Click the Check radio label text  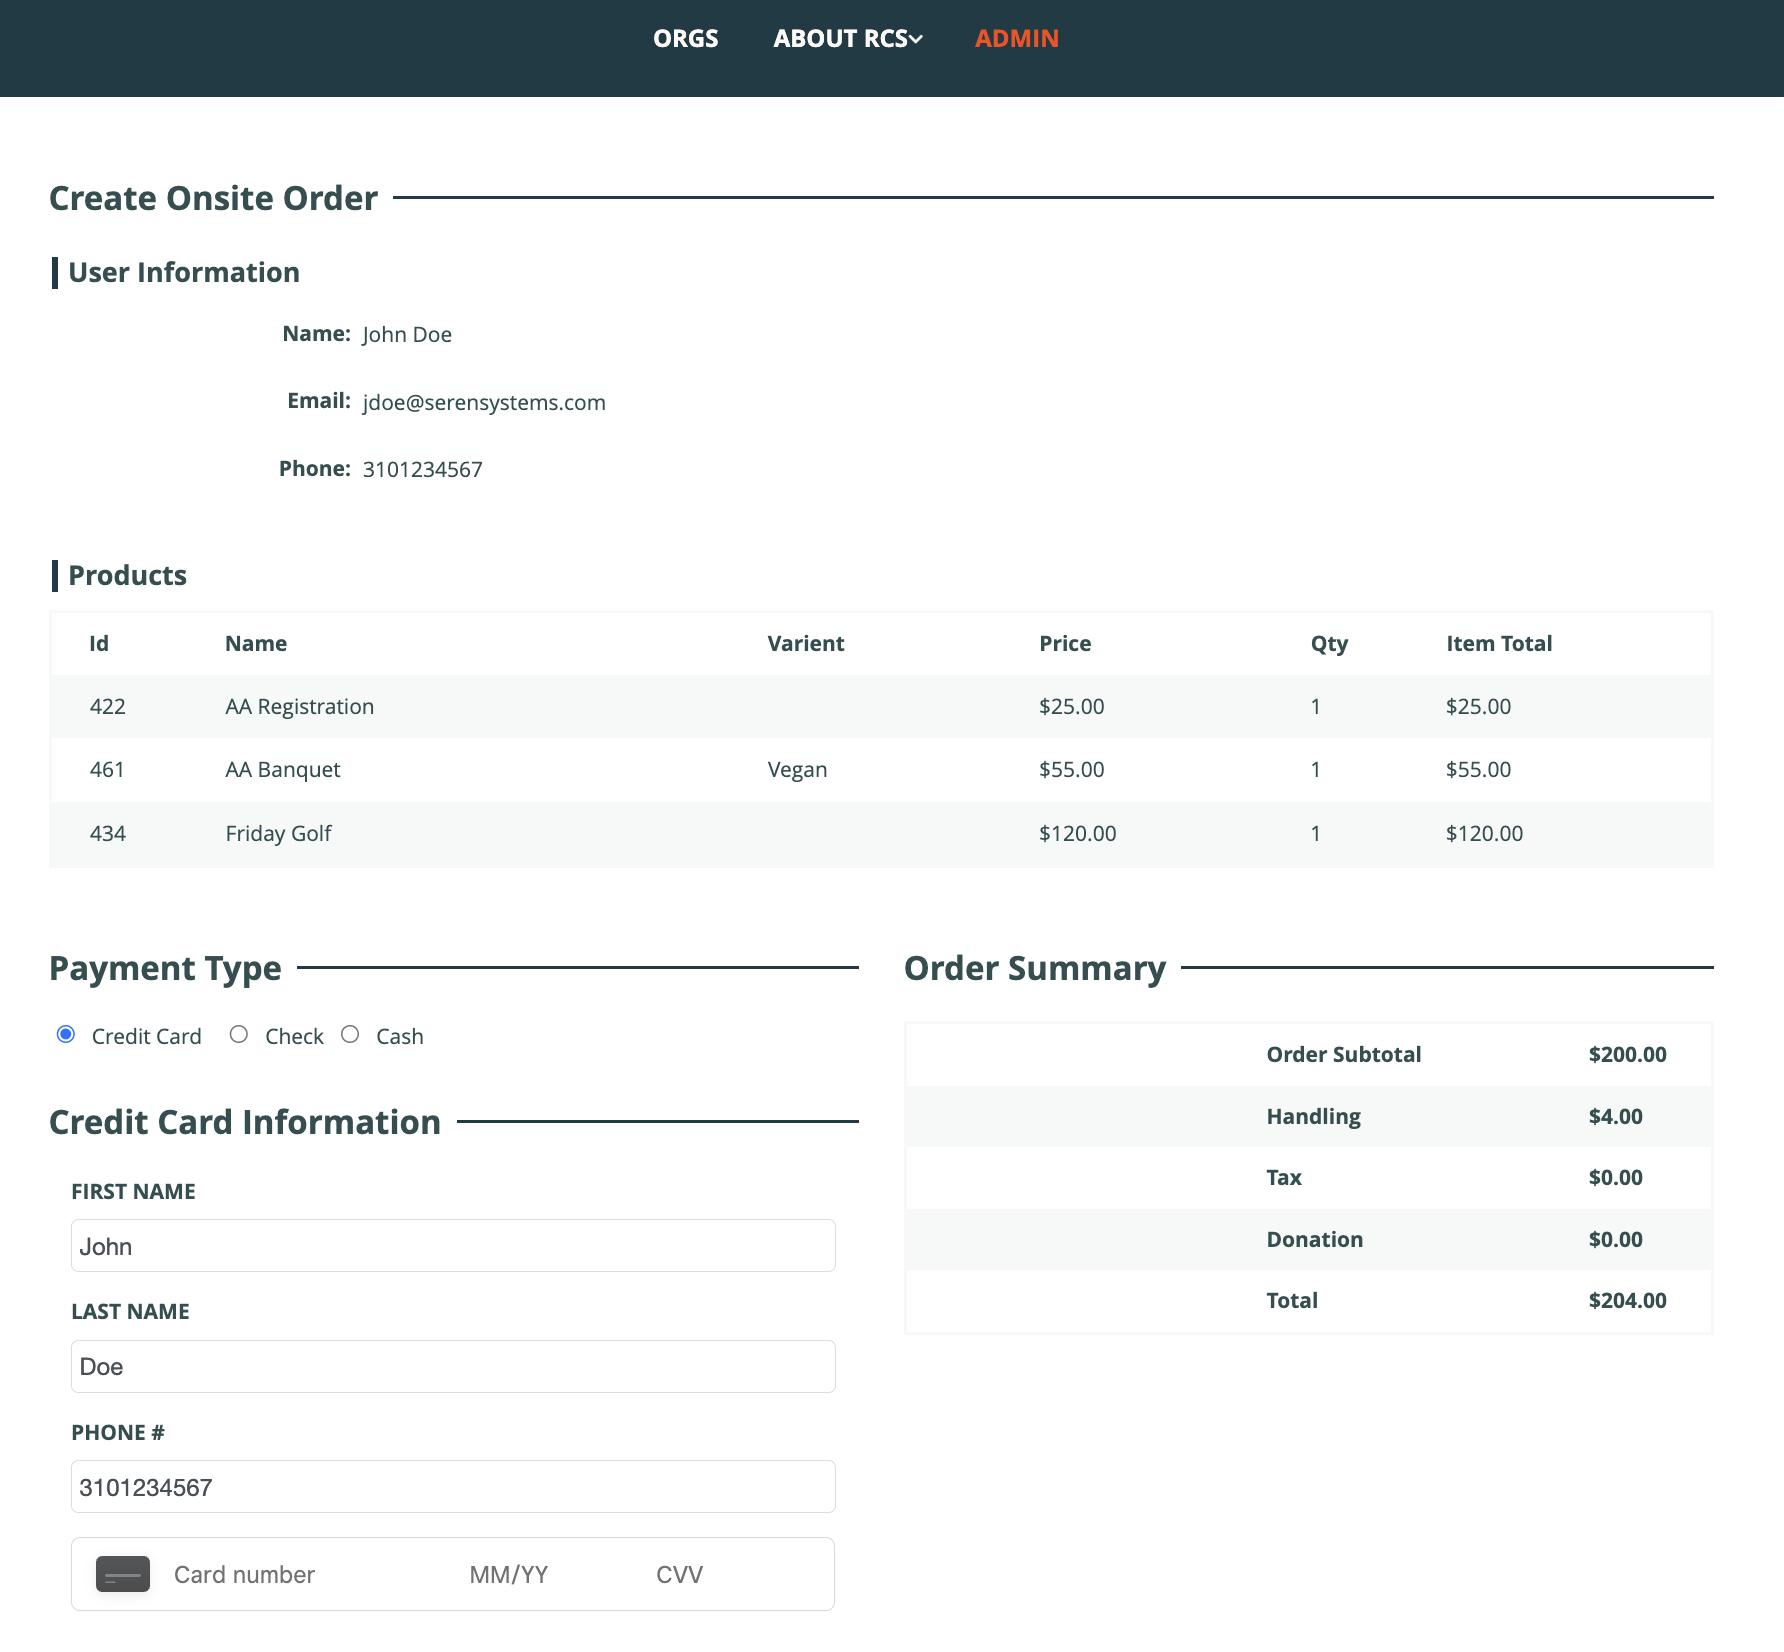coord(294,1036)
